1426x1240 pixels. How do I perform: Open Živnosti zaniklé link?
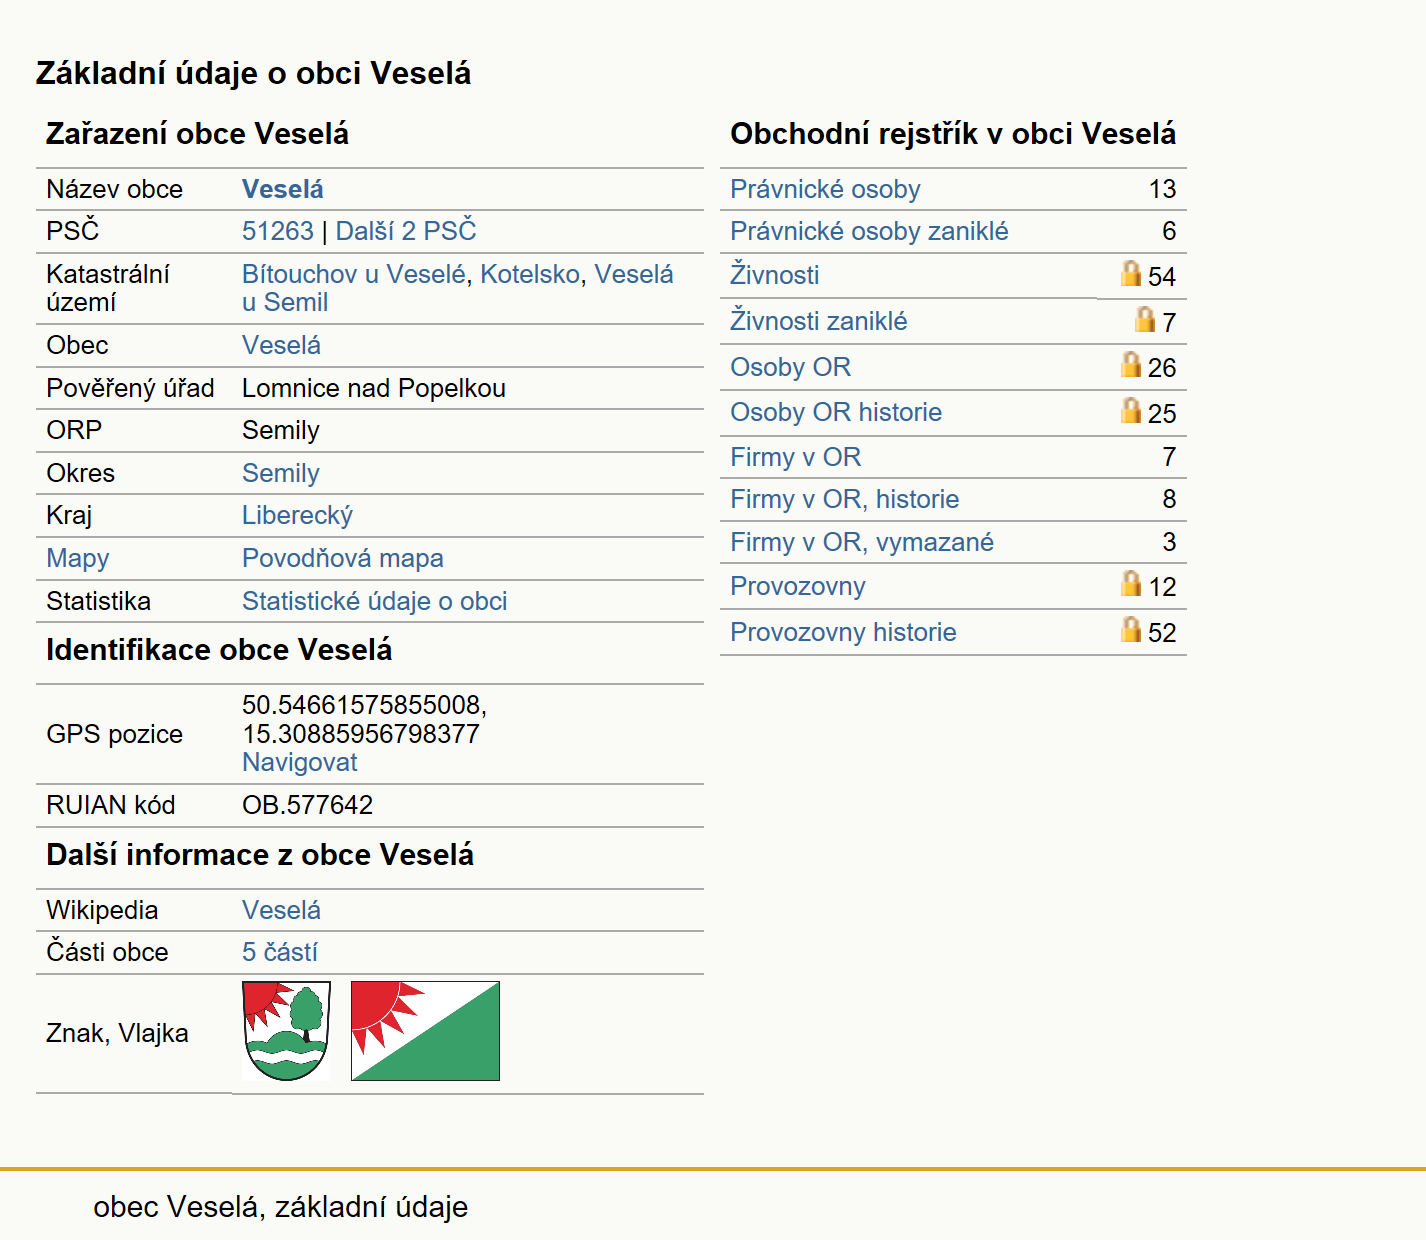pyautogui.click(x=818, y=321)
